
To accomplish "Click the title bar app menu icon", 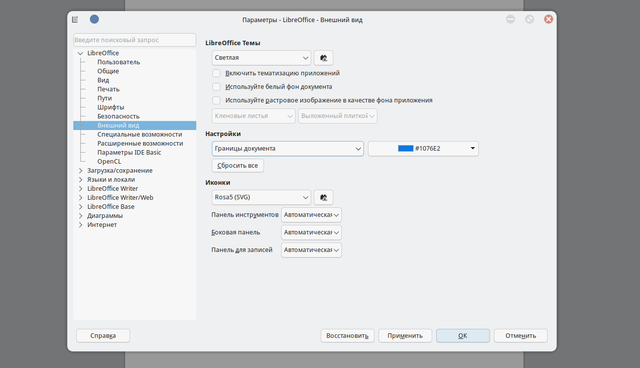I will coord(75,19).
